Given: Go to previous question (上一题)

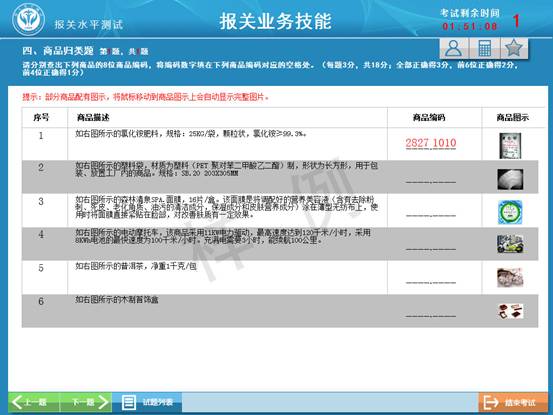Looking at the screenshot, I should pos(34,402).
